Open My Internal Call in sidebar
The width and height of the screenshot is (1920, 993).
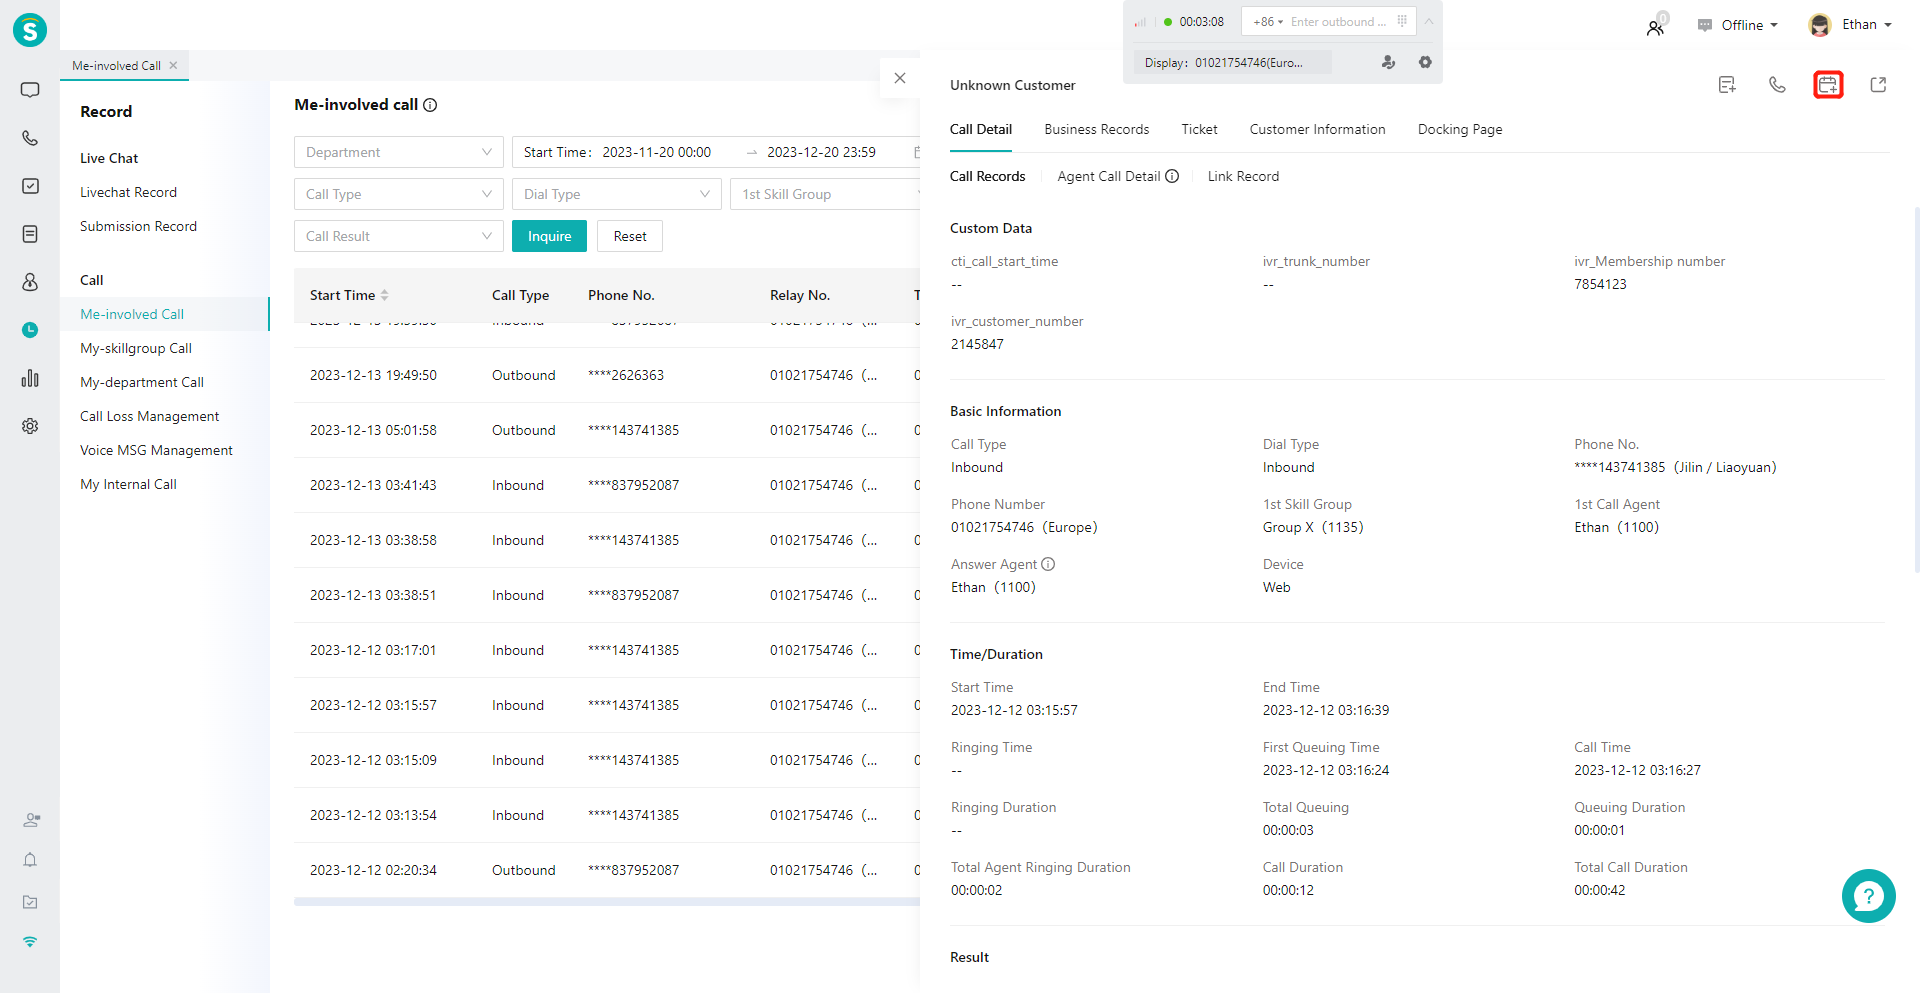[x=128, y=484]
